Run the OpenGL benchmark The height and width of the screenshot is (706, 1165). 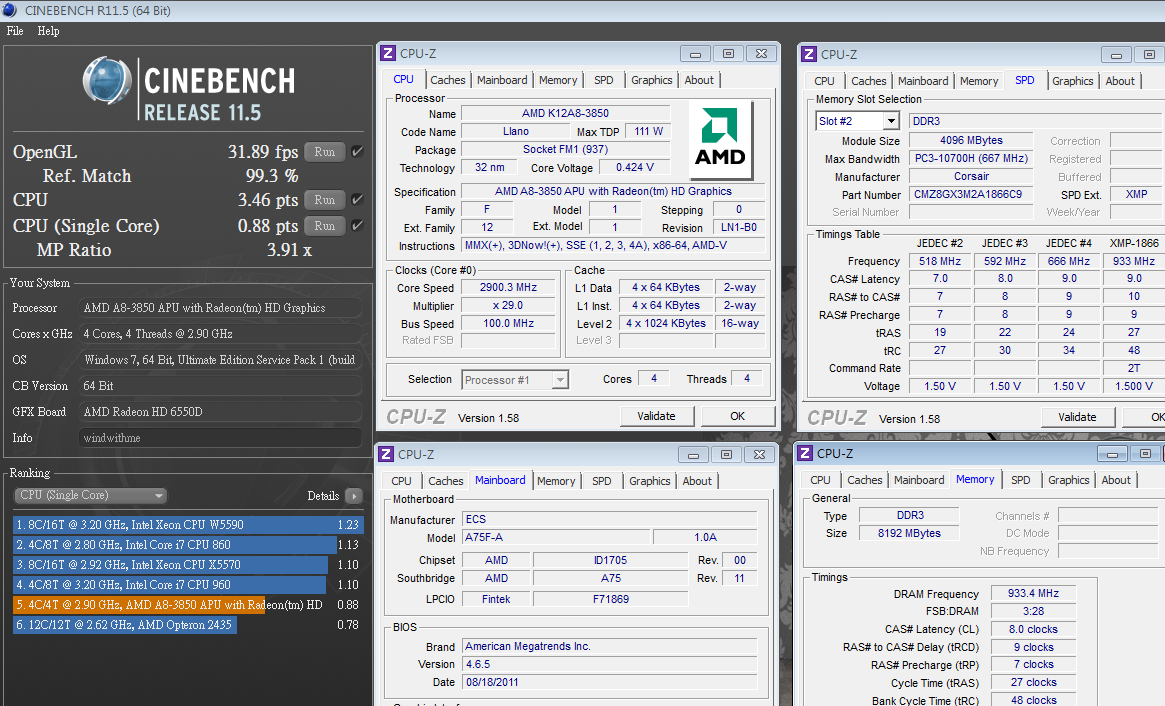pos(325,152)
